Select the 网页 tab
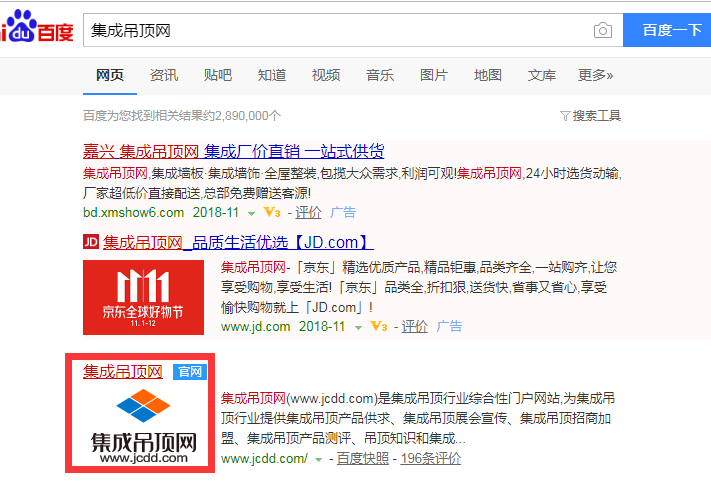This screenshot has width=711, height=481. click(x=110, y=75)
